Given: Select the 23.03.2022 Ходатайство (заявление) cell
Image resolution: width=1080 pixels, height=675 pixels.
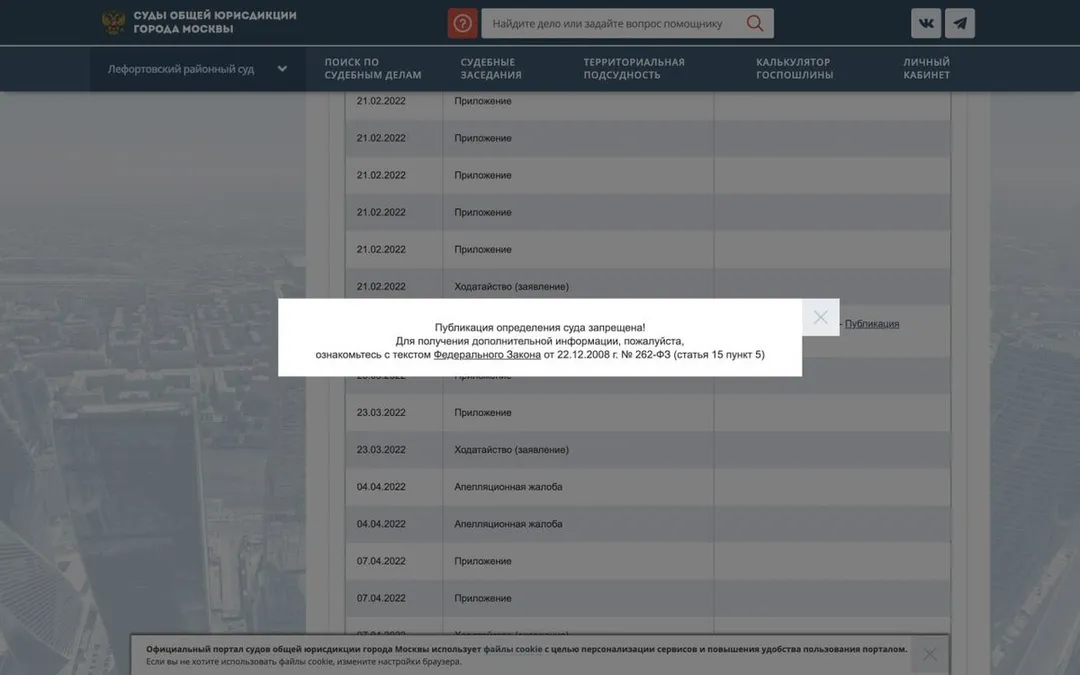Looking at the screenshot, I should tap(578, 450).
